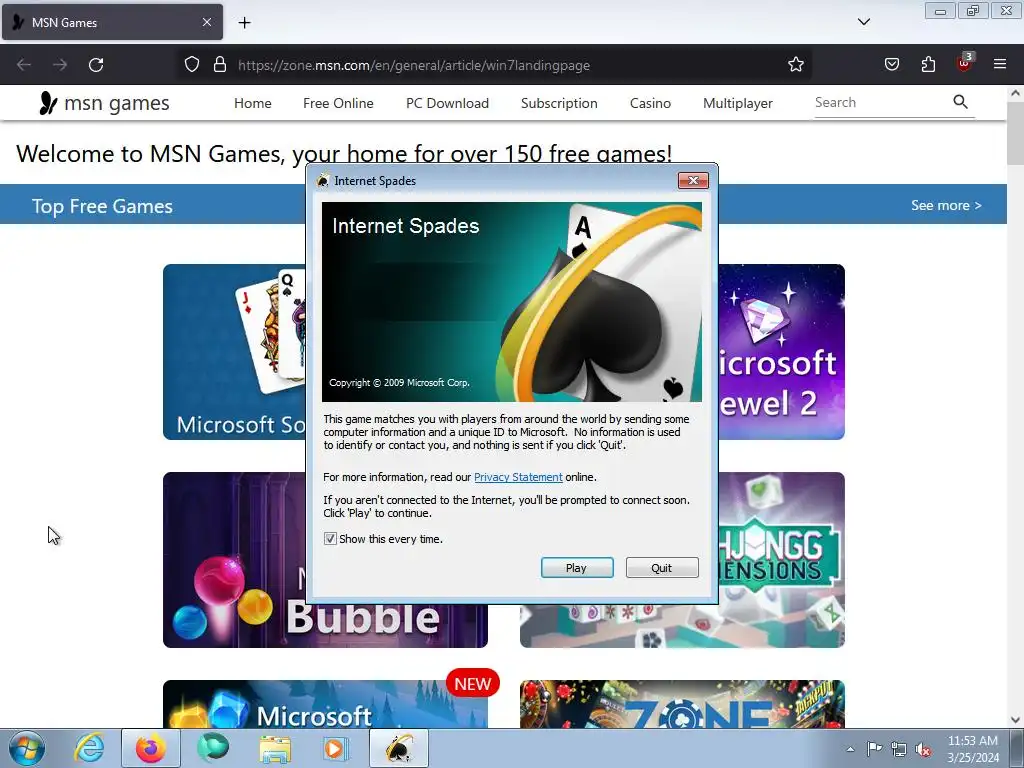Open the Free Online menu
Screen dimensions: 1024x768
pyautogui.click(x=338, y=103)
